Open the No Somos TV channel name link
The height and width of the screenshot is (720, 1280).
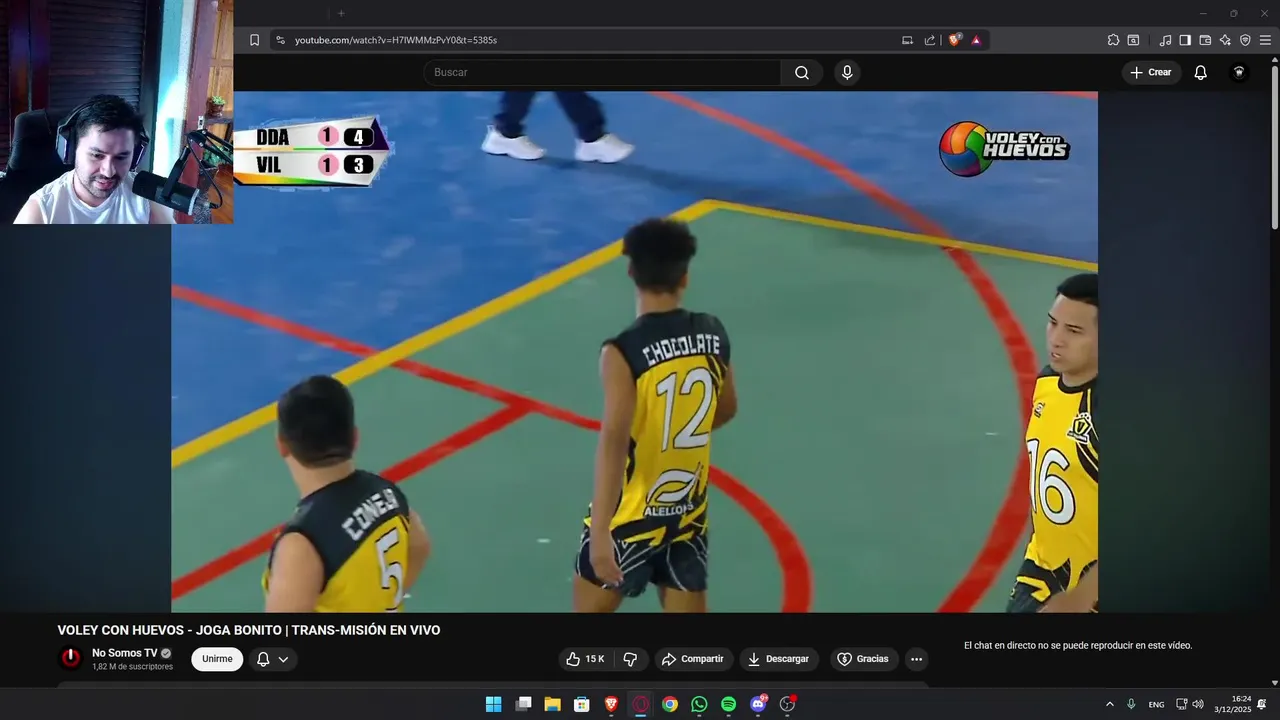[124, 653]
